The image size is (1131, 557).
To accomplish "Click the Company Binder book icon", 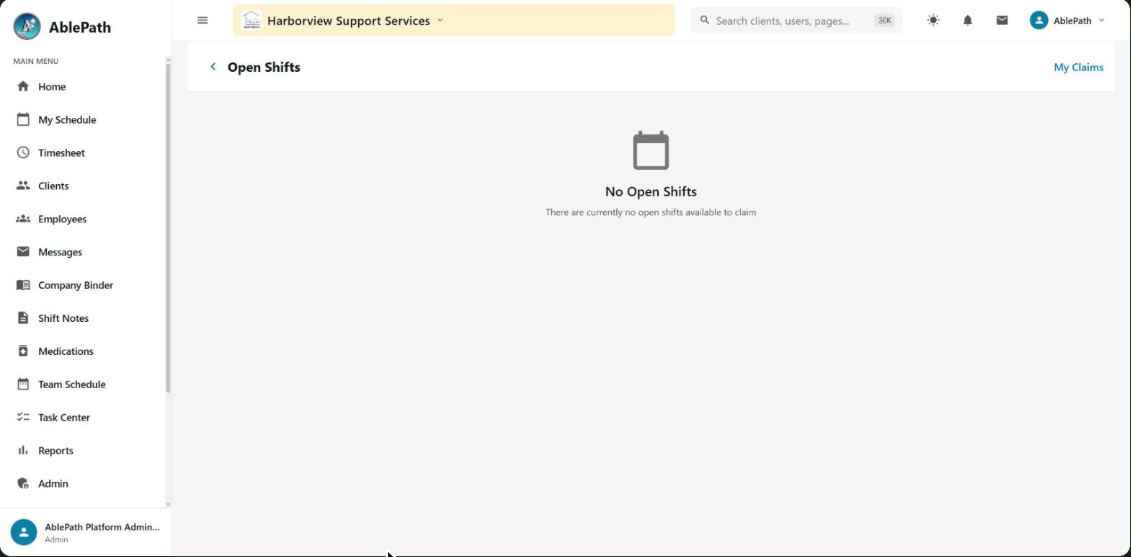I will pyautogui.click(x=23, y=285).
